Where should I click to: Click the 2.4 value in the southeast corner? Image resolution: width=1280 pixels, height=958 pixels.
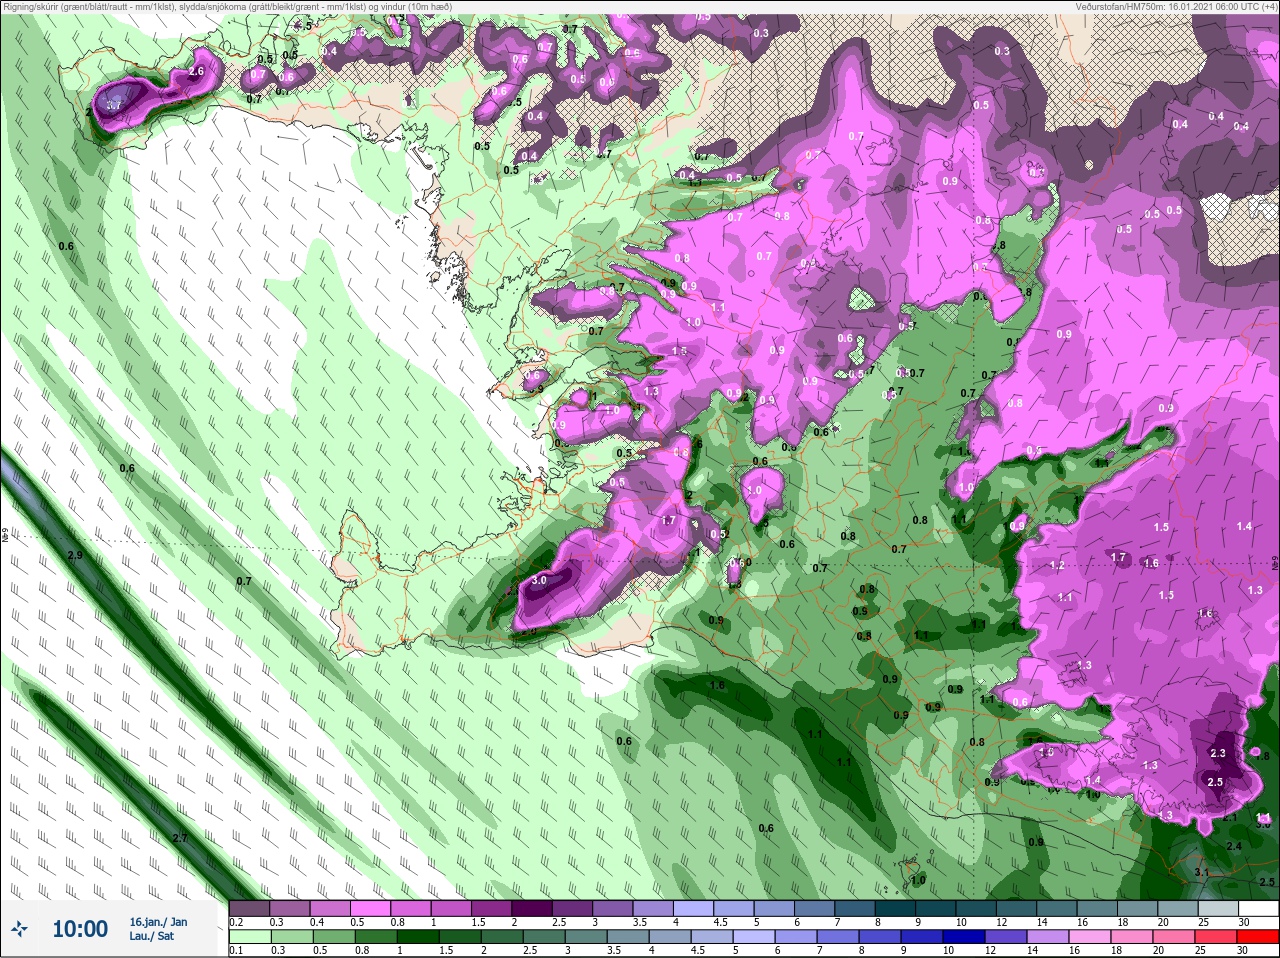point(1234,846)
